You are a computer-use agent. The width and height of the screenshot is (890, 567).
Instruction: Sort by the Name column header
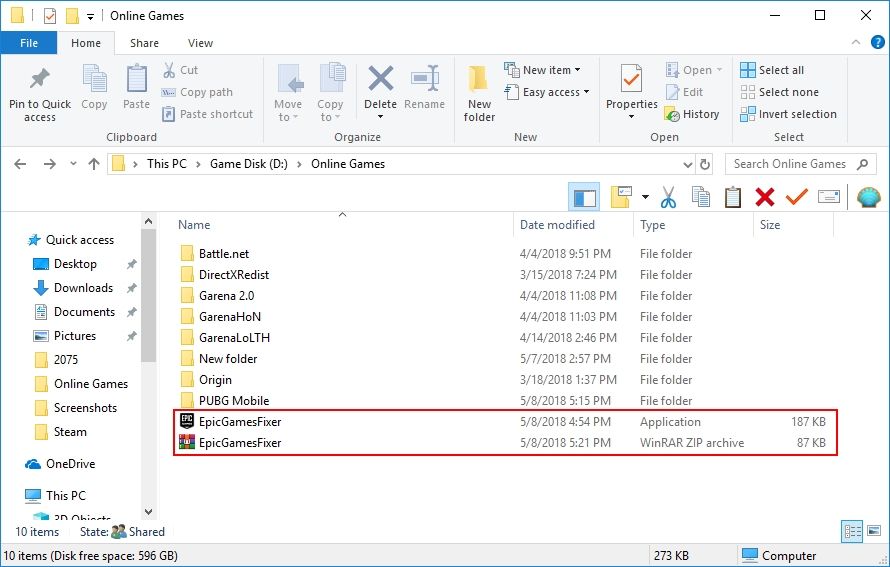pyautogui.click(x=194, y=225)
